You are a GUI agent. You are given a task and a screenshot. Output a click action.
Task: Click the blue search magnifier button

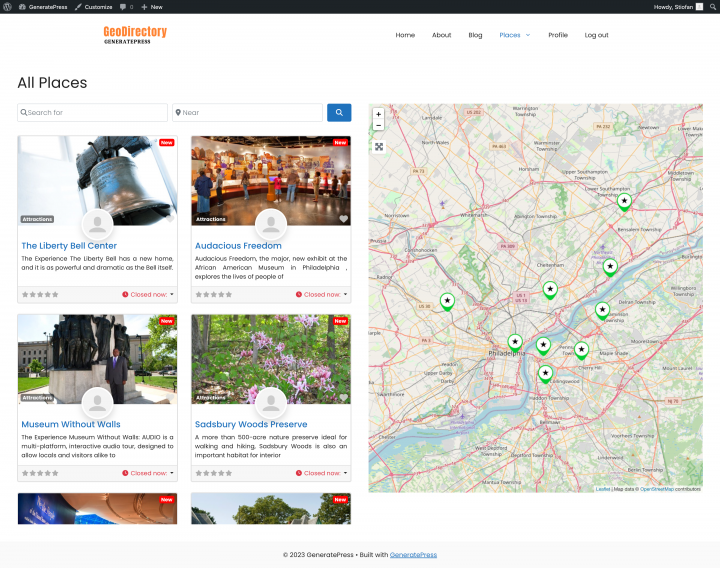tap(339, 113)
